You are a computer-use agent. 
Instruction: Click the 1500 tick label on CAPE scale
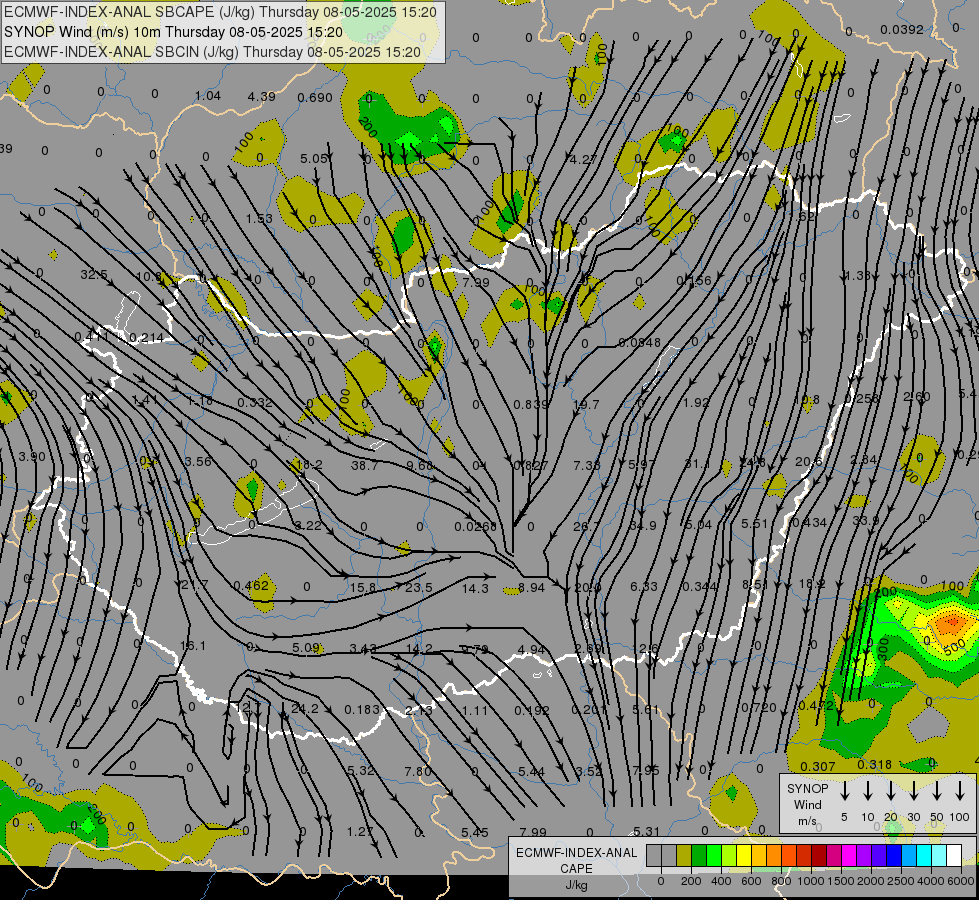pos(840,881)
